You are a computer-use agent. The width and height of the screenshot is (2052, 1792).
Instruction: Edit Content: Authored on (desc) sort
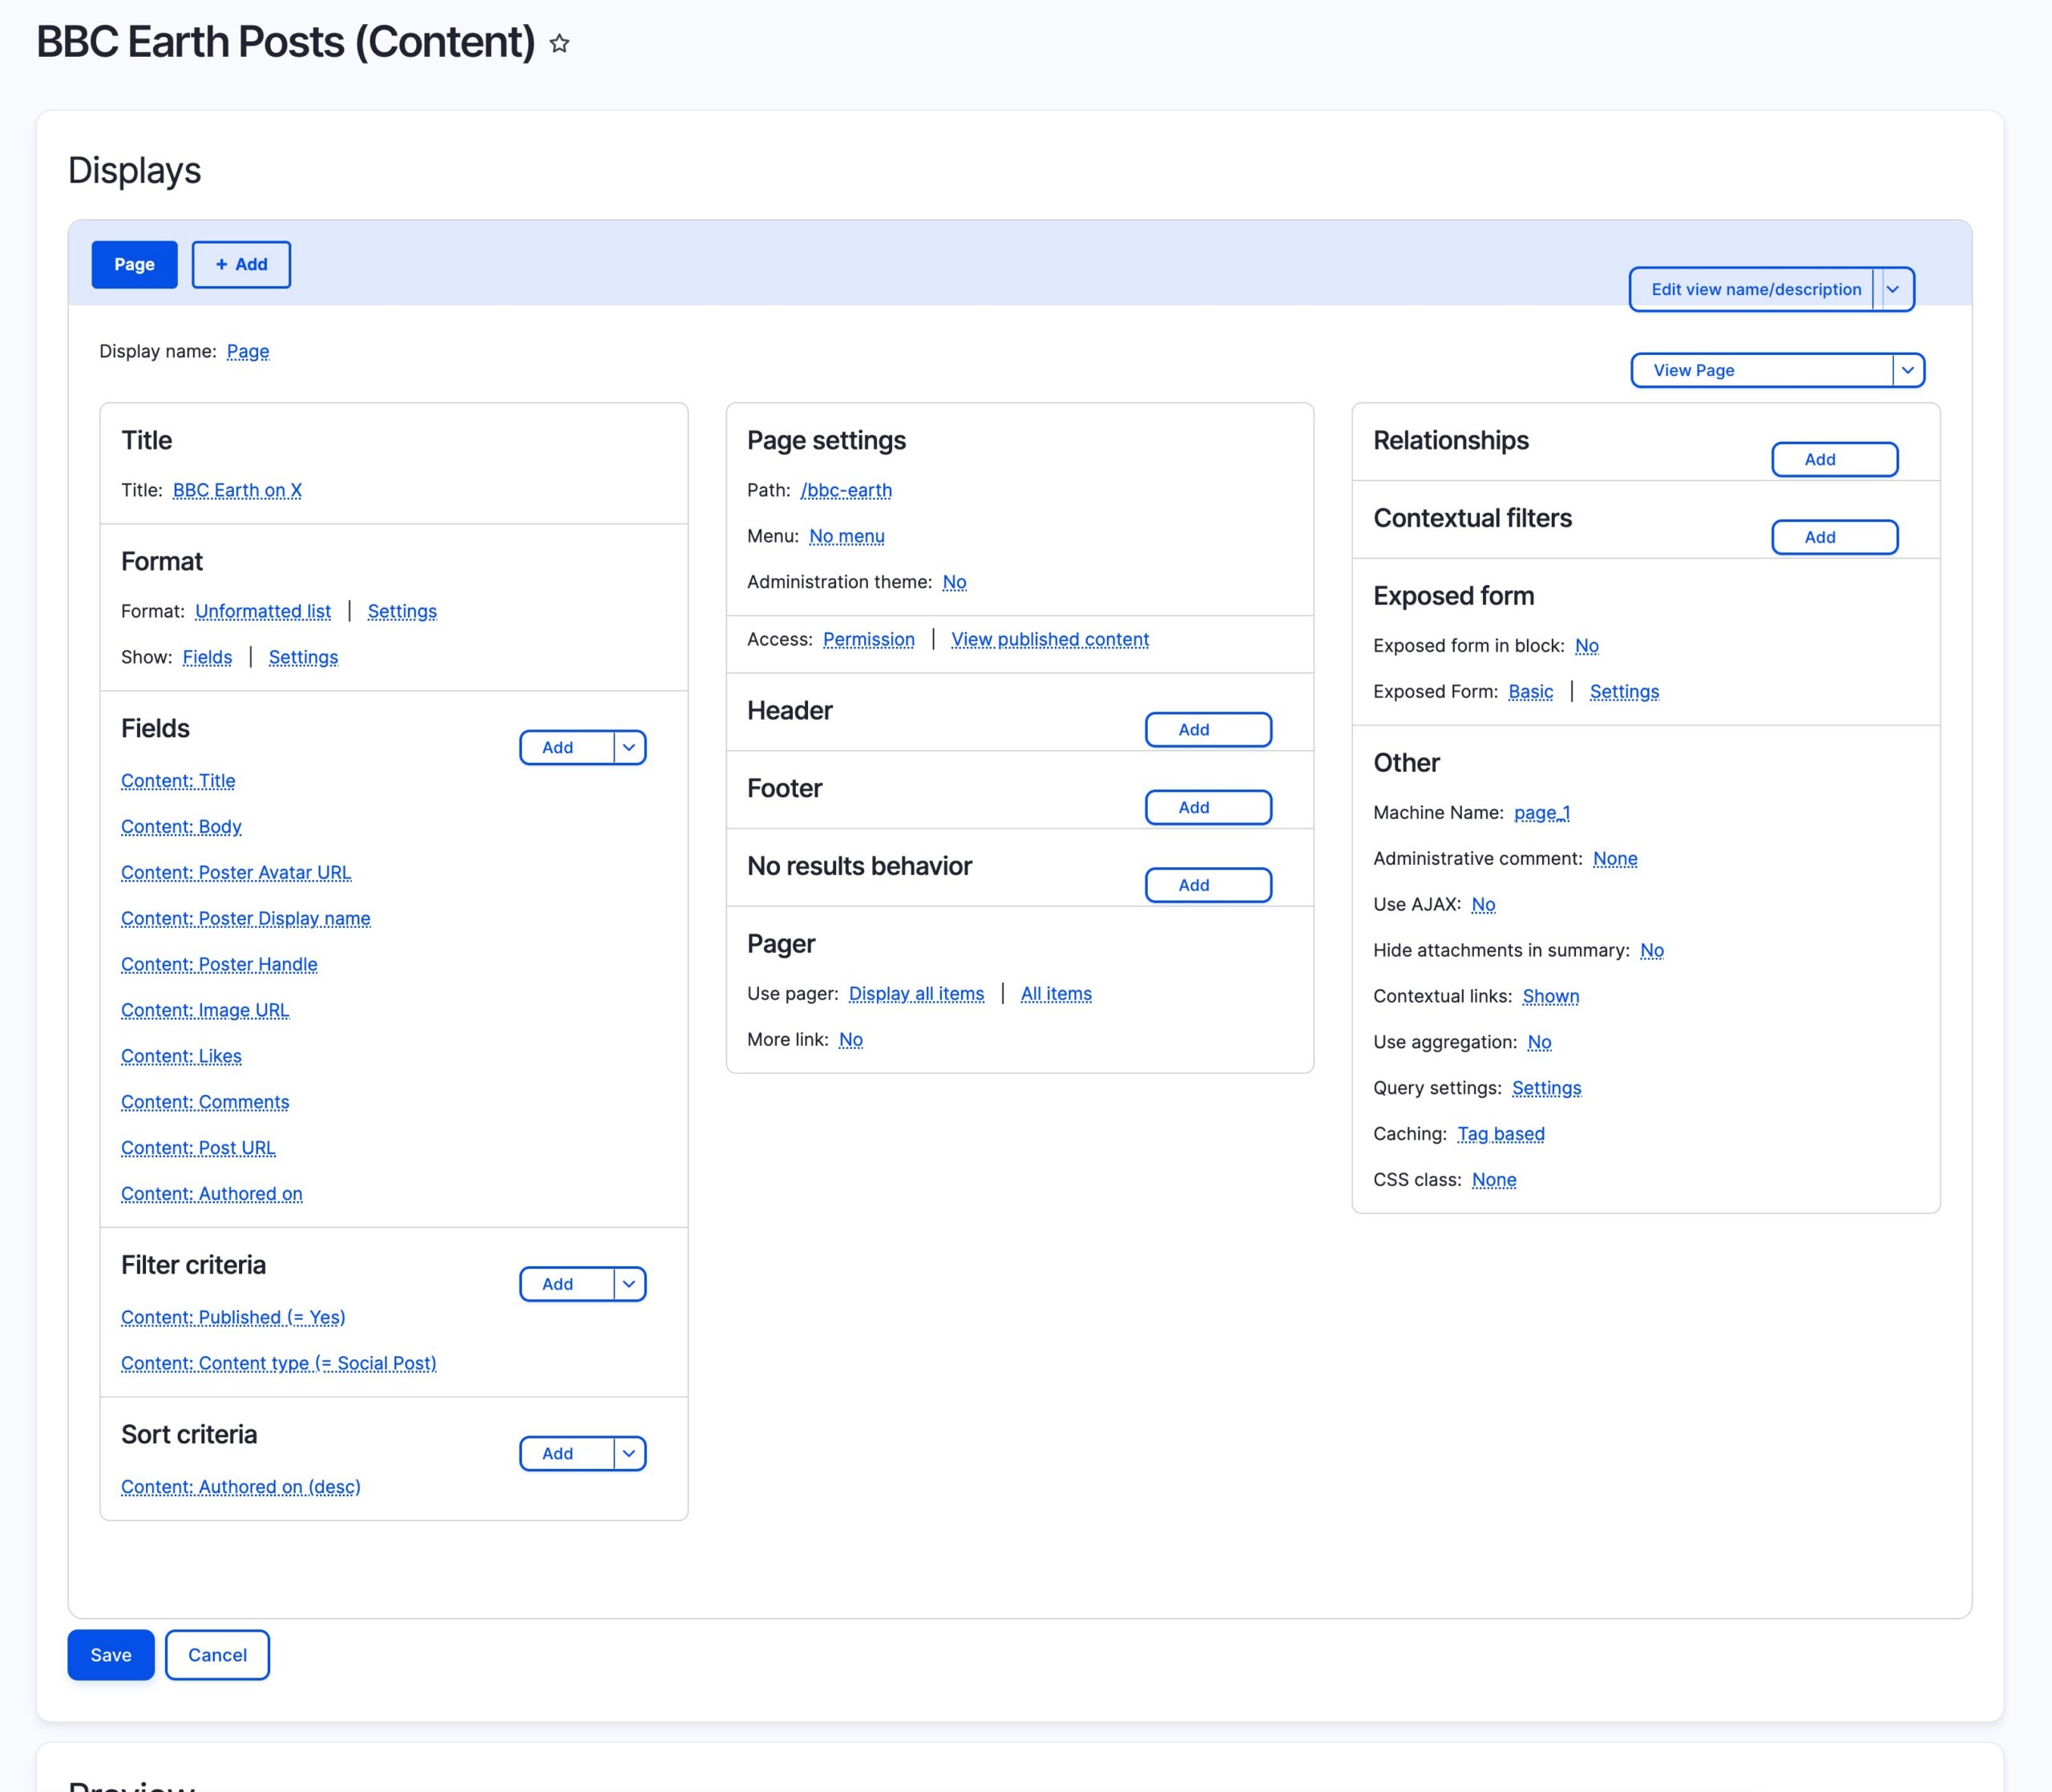pos(241,1488)
